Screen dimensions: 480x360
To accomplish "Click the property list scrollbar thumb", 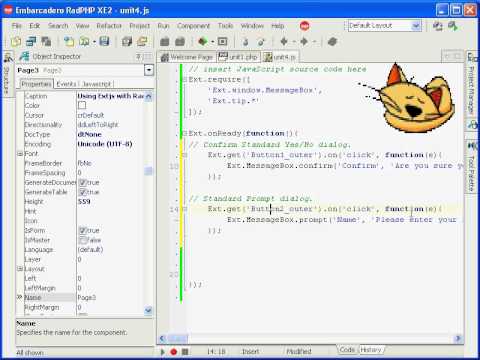I will (149, 171).
